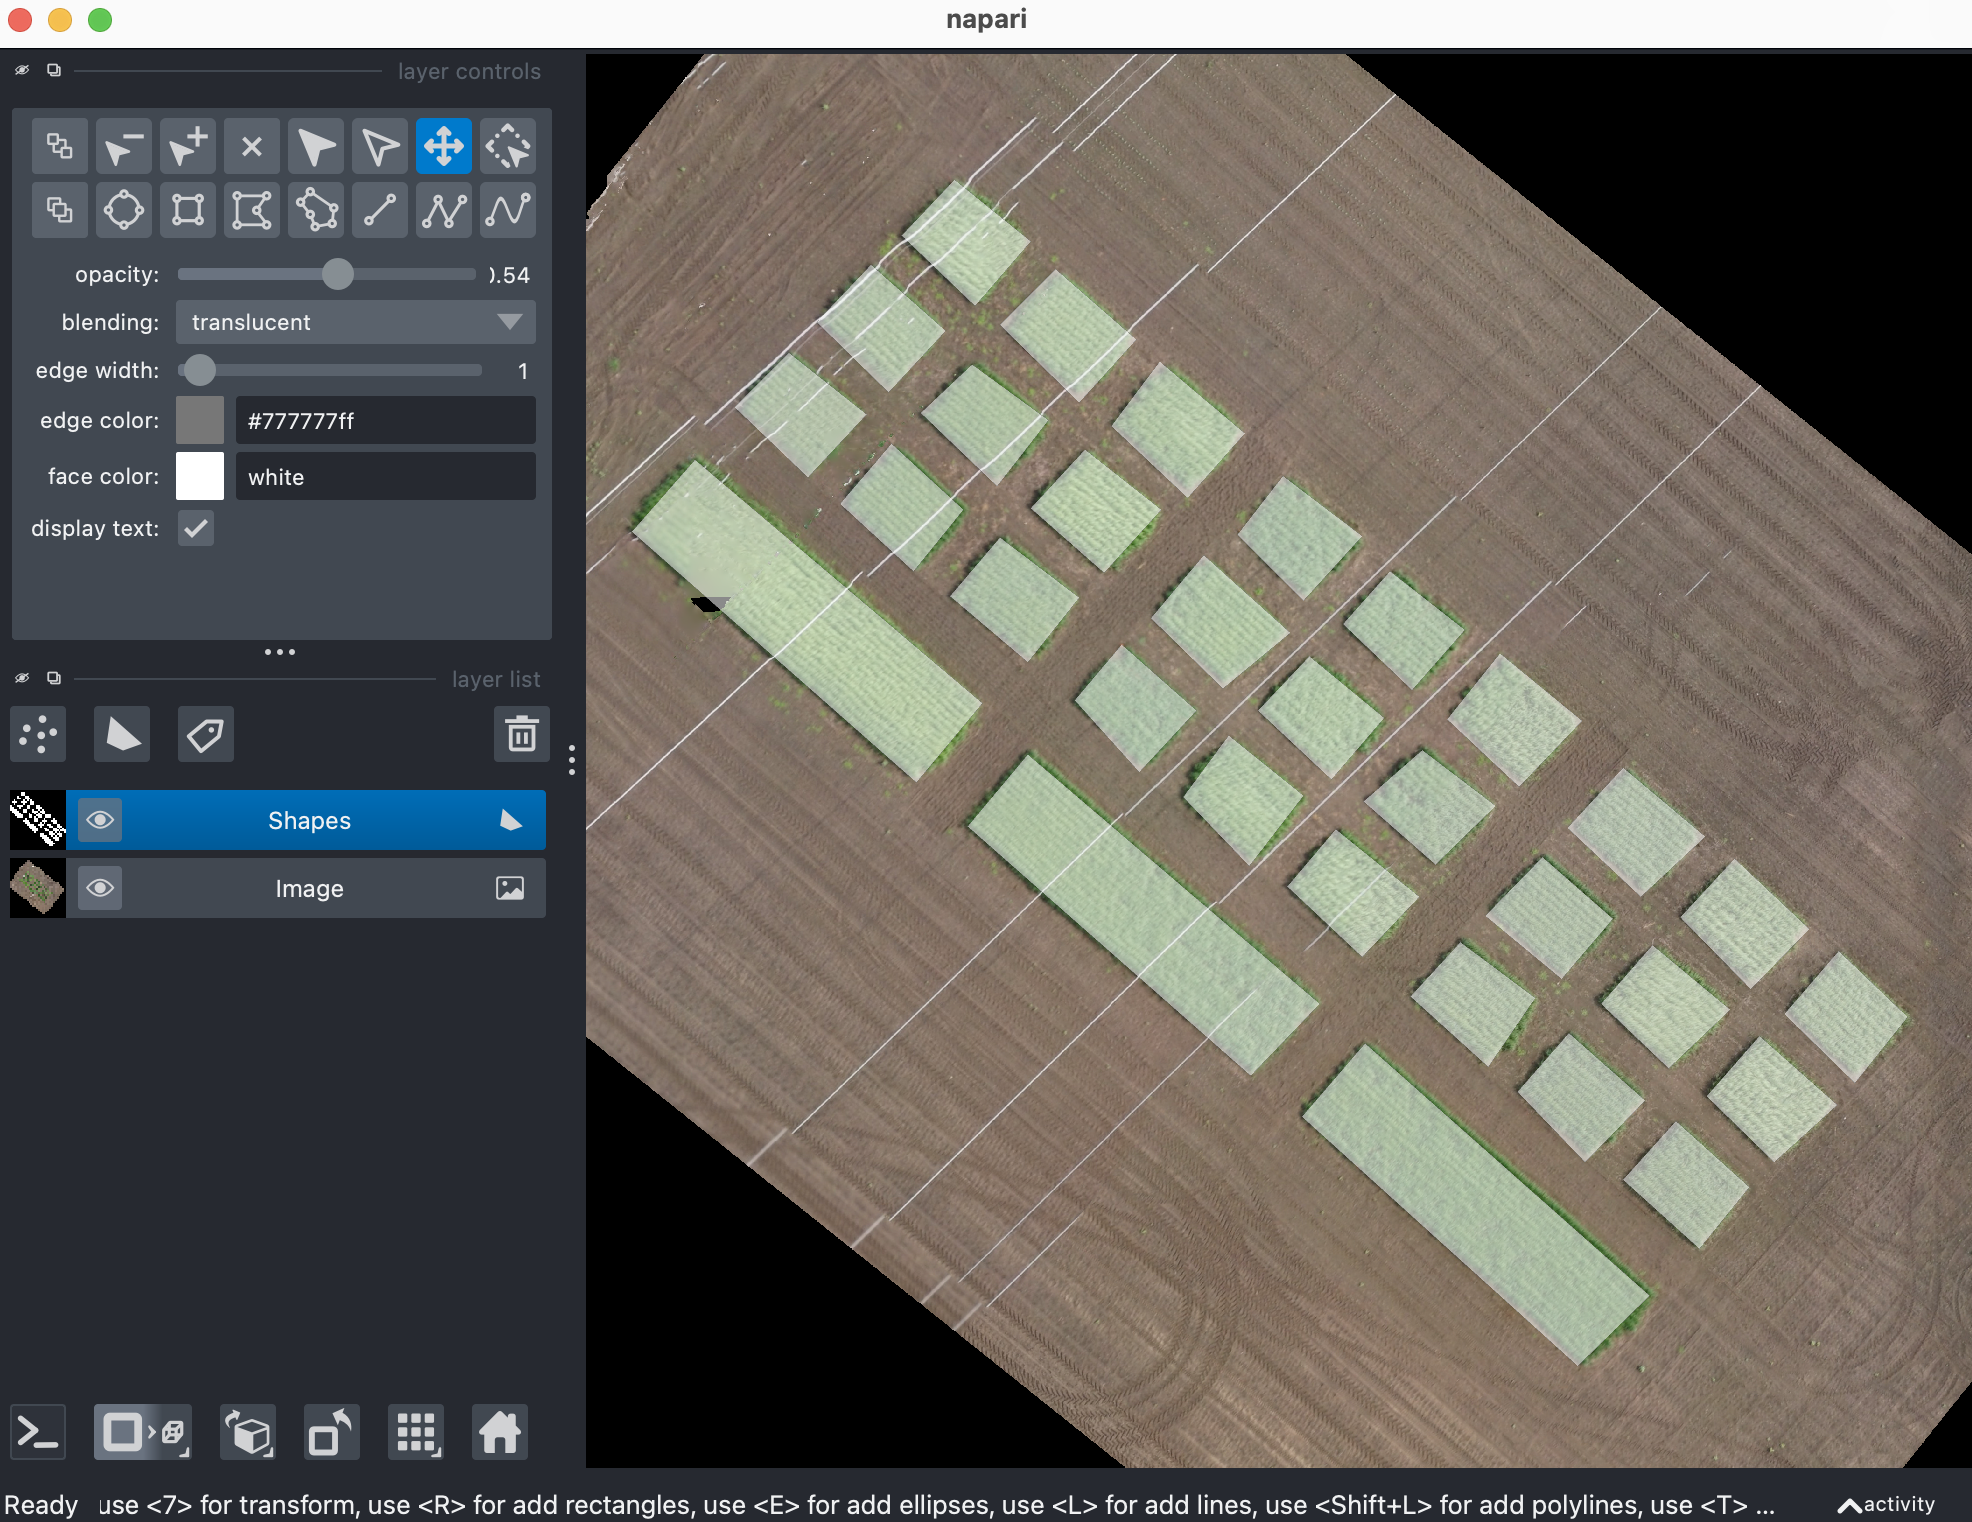Float the layer list dock panel
1972x1522 pixels.
pos(54,678)
